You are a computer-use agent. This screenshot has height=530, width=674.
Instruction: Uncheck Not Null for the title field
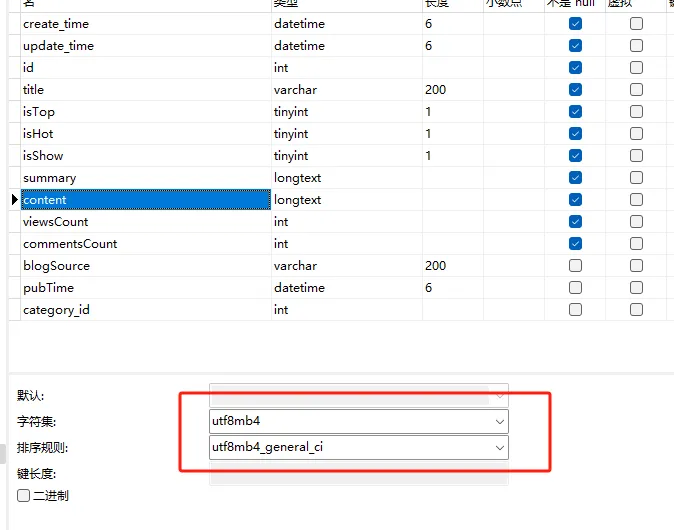(575, 90)
